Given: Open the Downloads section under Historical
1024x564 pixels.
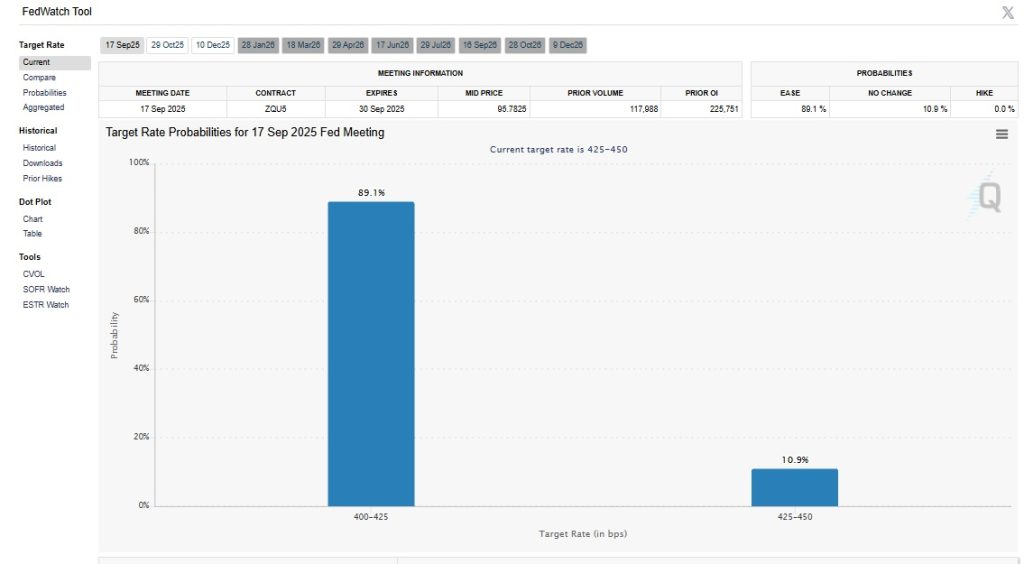Looking at the screenshot, I should pyautogui.click(x=42, y=163).
